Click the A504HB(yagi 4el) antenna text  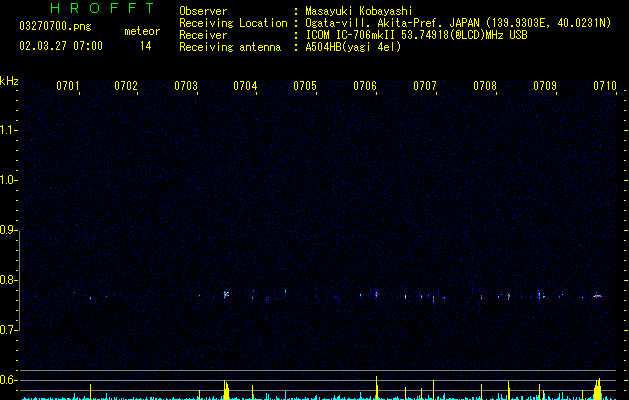point(353,47)
